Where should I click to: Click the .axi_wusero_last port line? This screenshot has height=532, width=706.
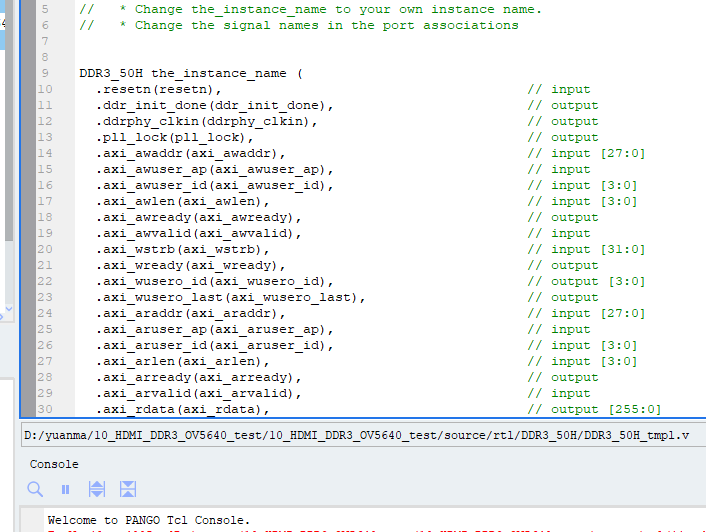point(230,297)
